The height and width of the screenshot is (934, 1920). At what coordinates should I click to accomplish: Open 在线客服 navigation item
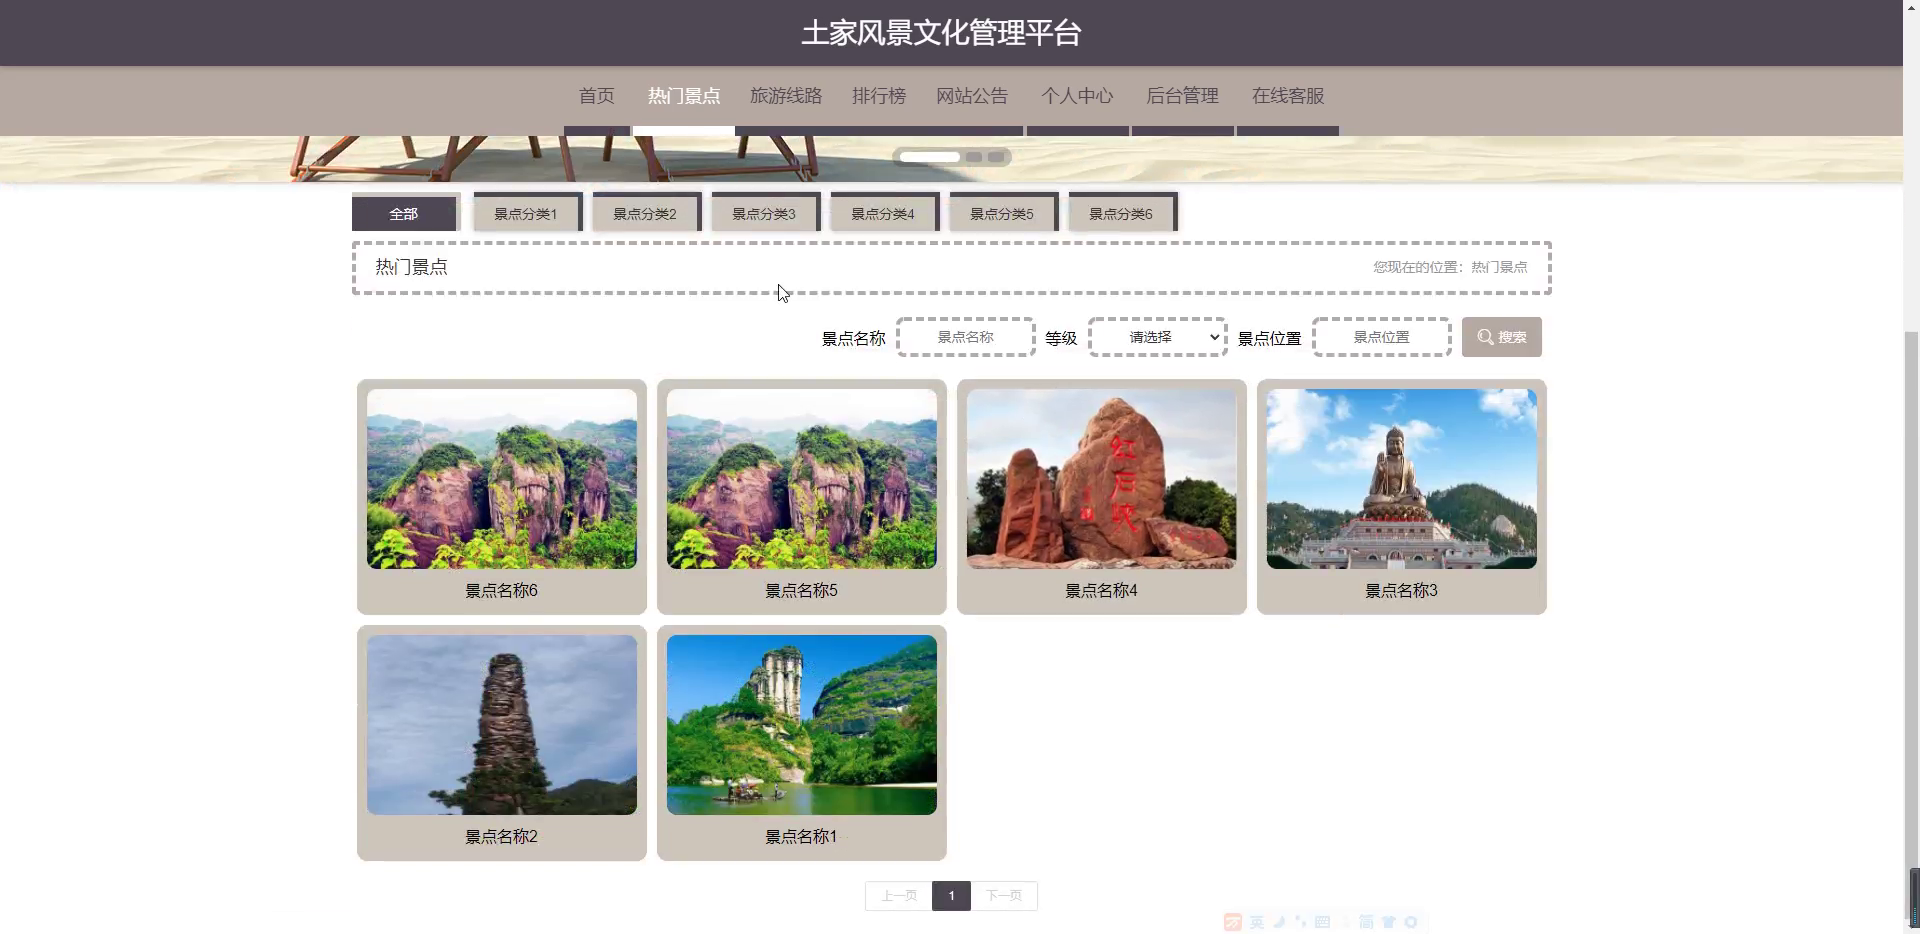click(x=1288, y=96)
